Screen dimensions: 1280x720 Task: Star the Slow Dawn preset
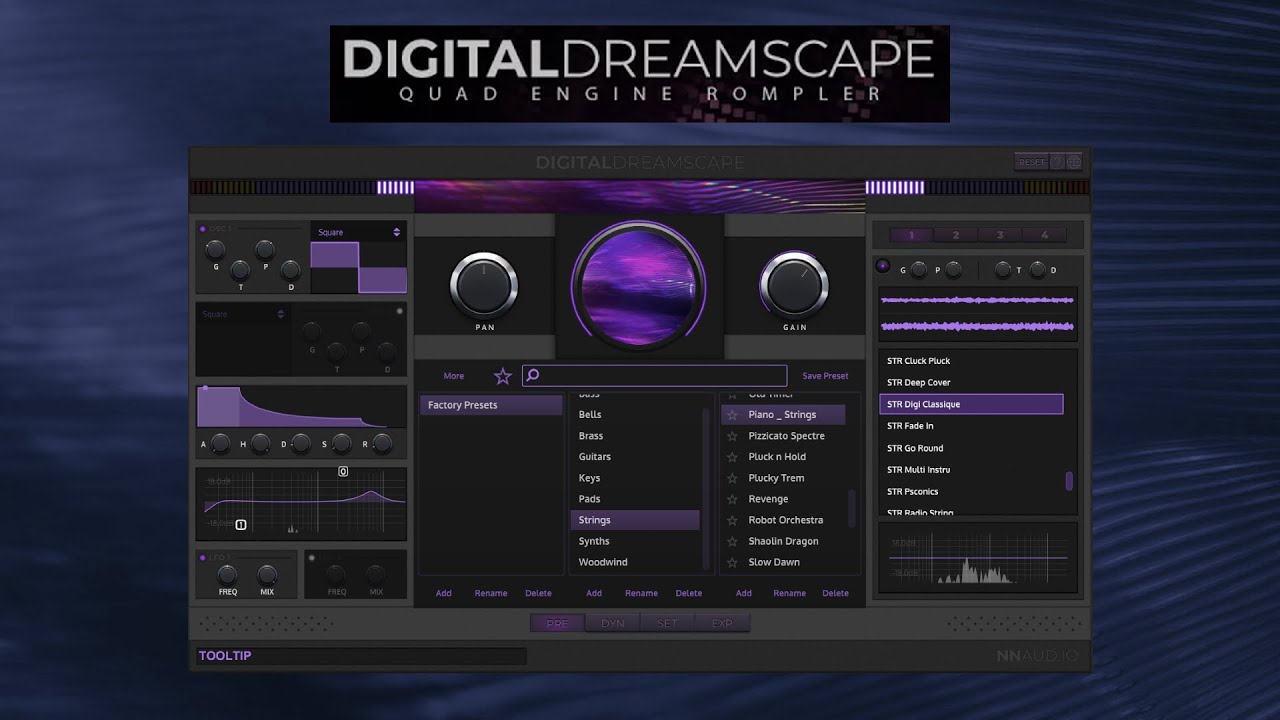click(732, 562)
